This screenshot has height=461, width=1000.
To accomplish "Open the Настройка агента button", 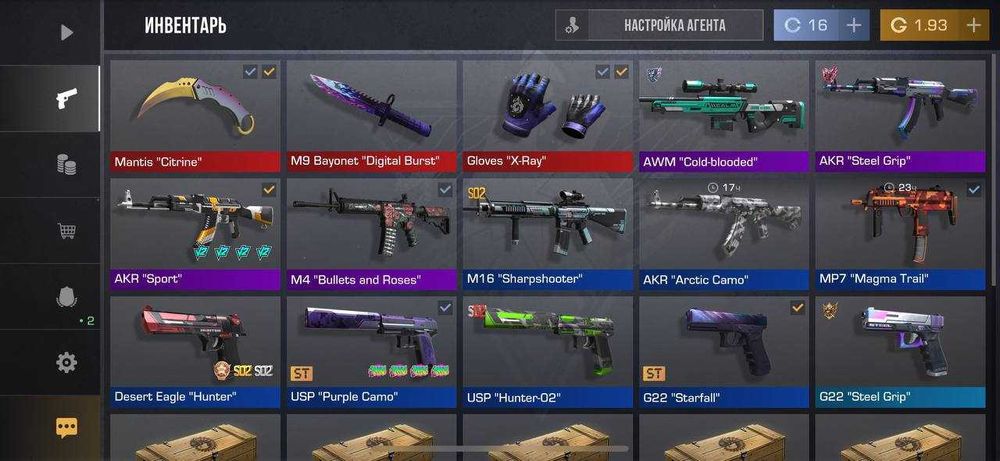I will pos(675,26).
